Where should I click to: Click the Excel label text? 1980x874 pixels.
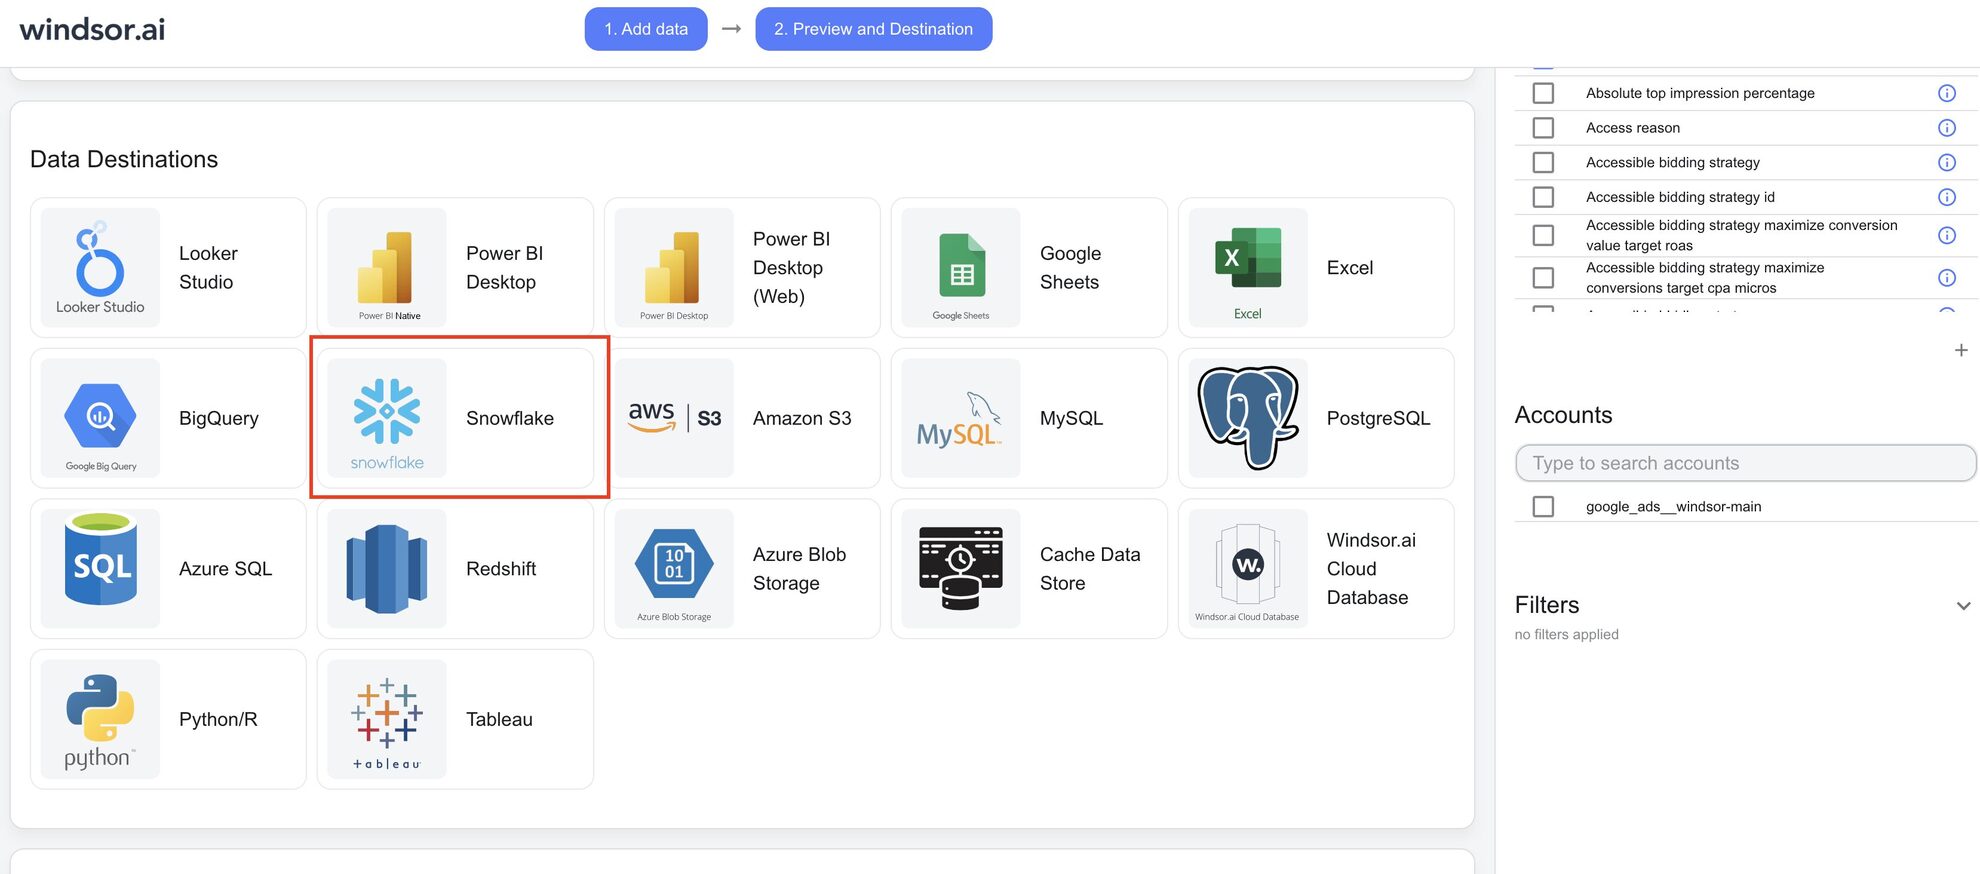pyautogui.click(x=1349, y=267)
